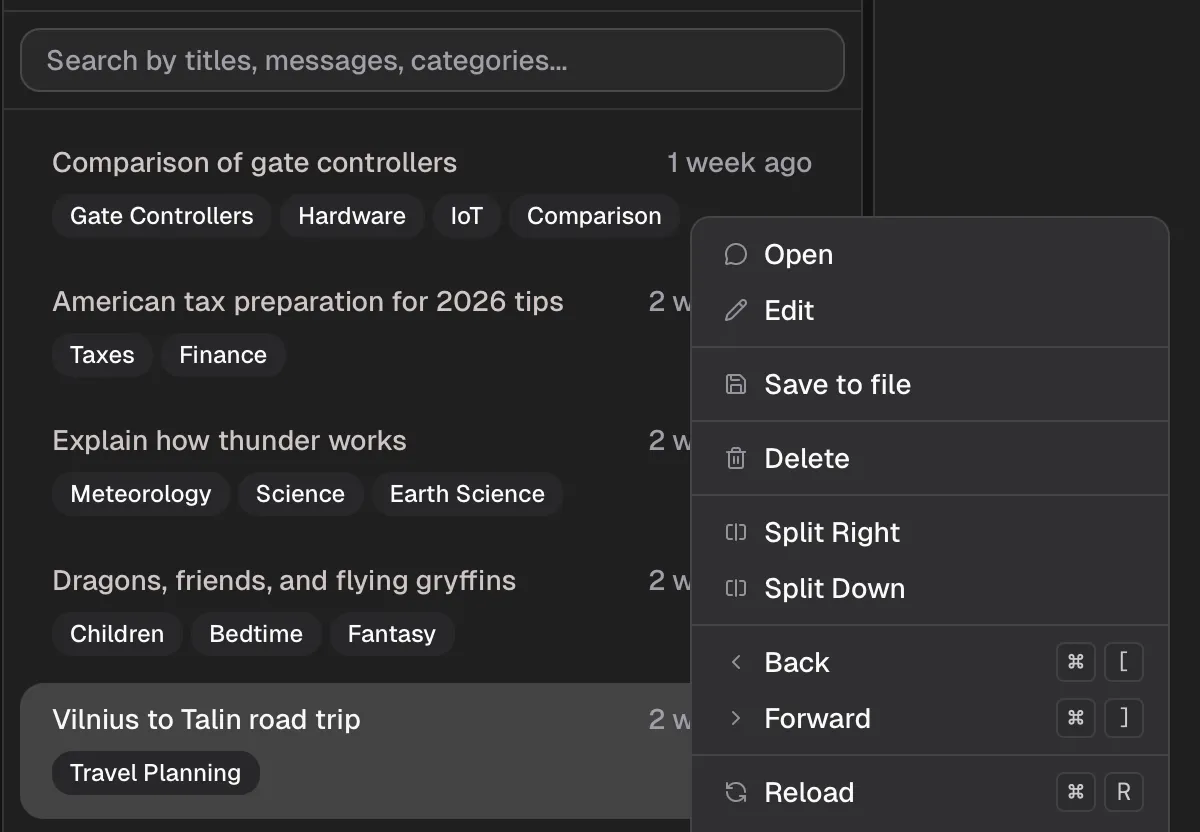Click the Earth Science tag

[467, 494]
